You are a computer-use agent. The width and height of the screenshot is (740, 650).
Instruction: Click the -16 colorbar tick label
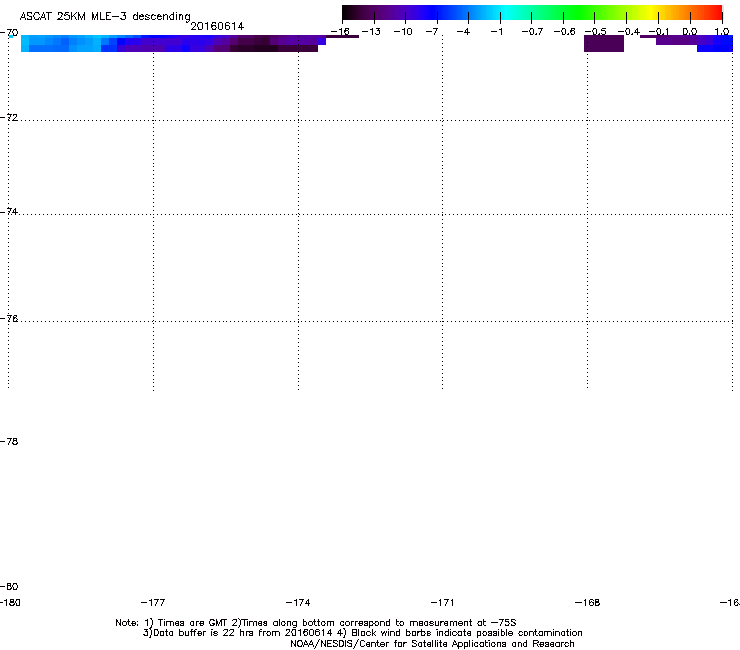coord(340,32)
